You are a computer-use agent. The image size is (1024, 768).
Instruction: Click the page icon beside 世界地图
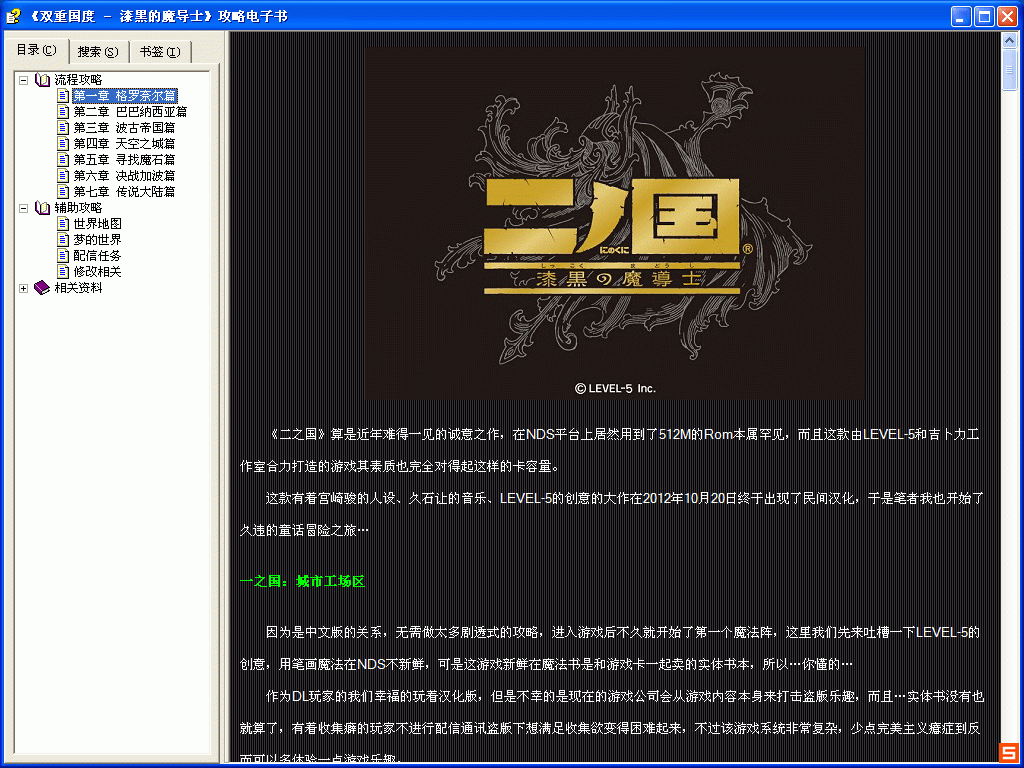click(63, 224)
